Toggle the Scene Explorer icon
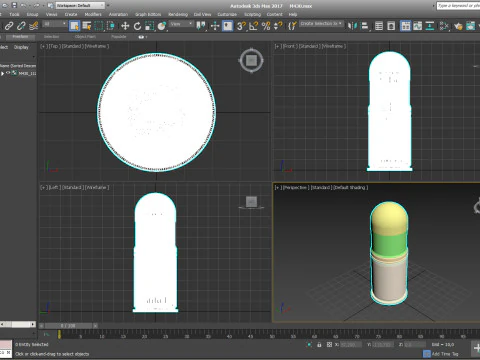This screenshot has width=480, height=360. [x=379, y=26]
